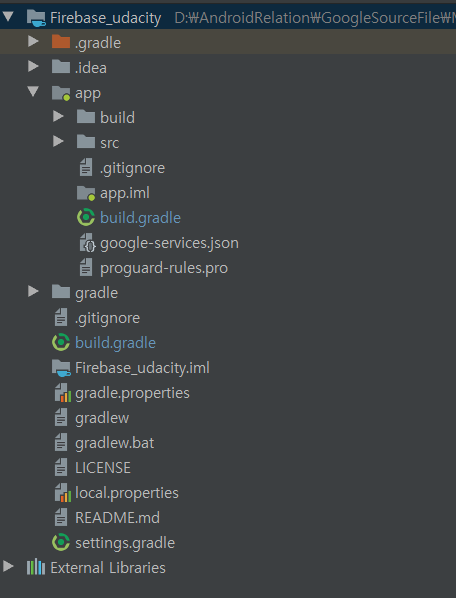456x598 pixels.
Task: Select the gradle folder name
Action: click(x=96, y=293)
